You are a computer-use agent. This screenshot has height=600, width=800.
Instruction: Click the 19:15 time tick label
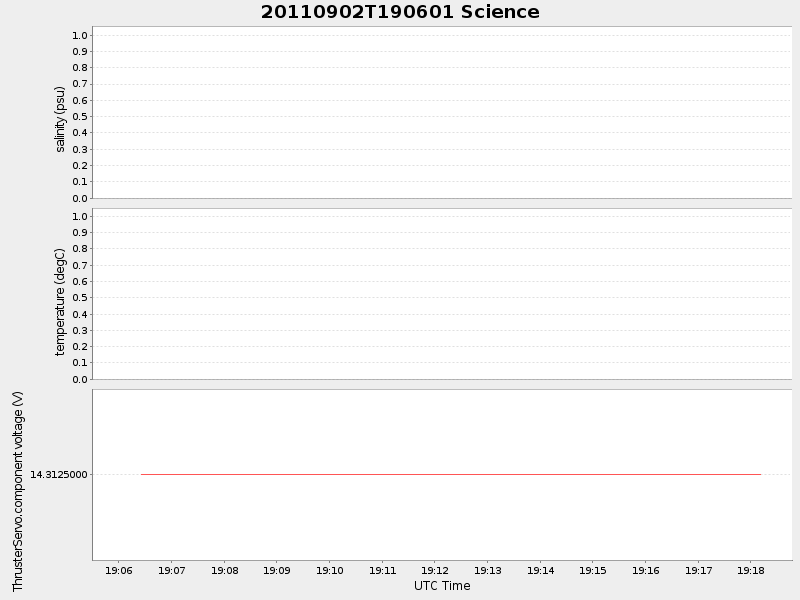pyautogui.click(x=593, y=570)
